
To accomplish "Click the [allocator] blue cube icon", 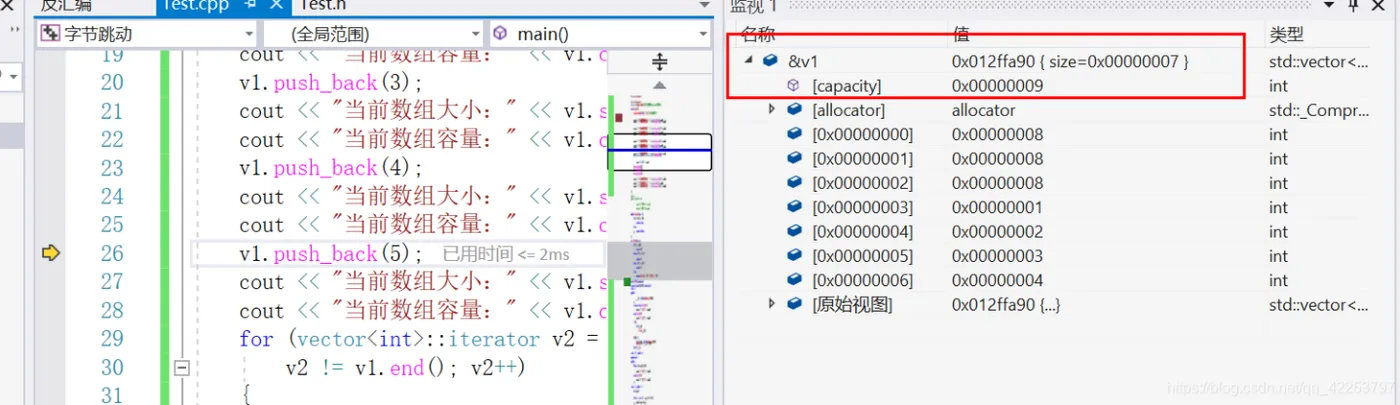I will [794, 109].
